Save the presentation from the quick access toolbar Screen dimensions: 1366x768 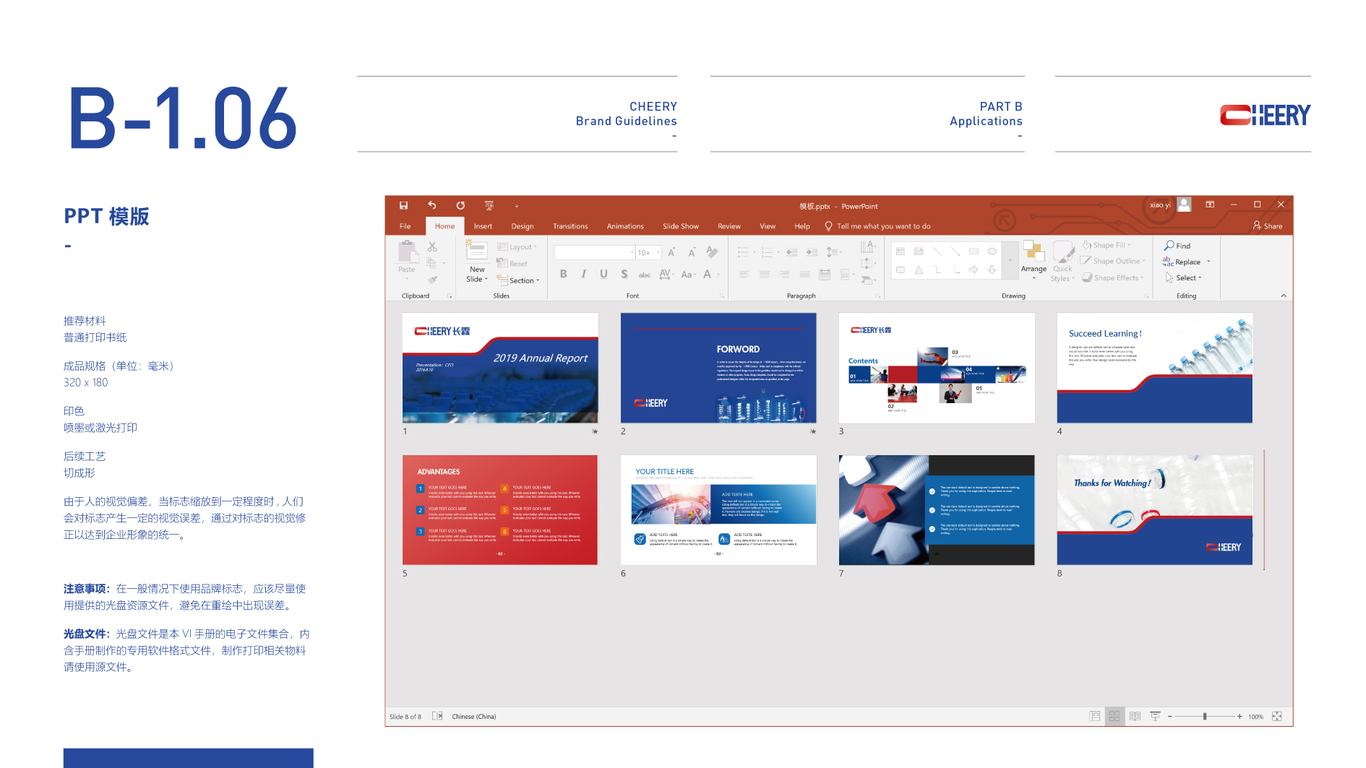(x=404, y=205)
